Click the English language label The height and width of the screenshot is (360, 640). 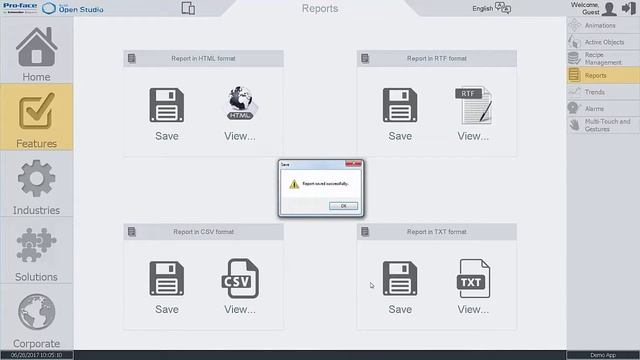pos(482,9)
